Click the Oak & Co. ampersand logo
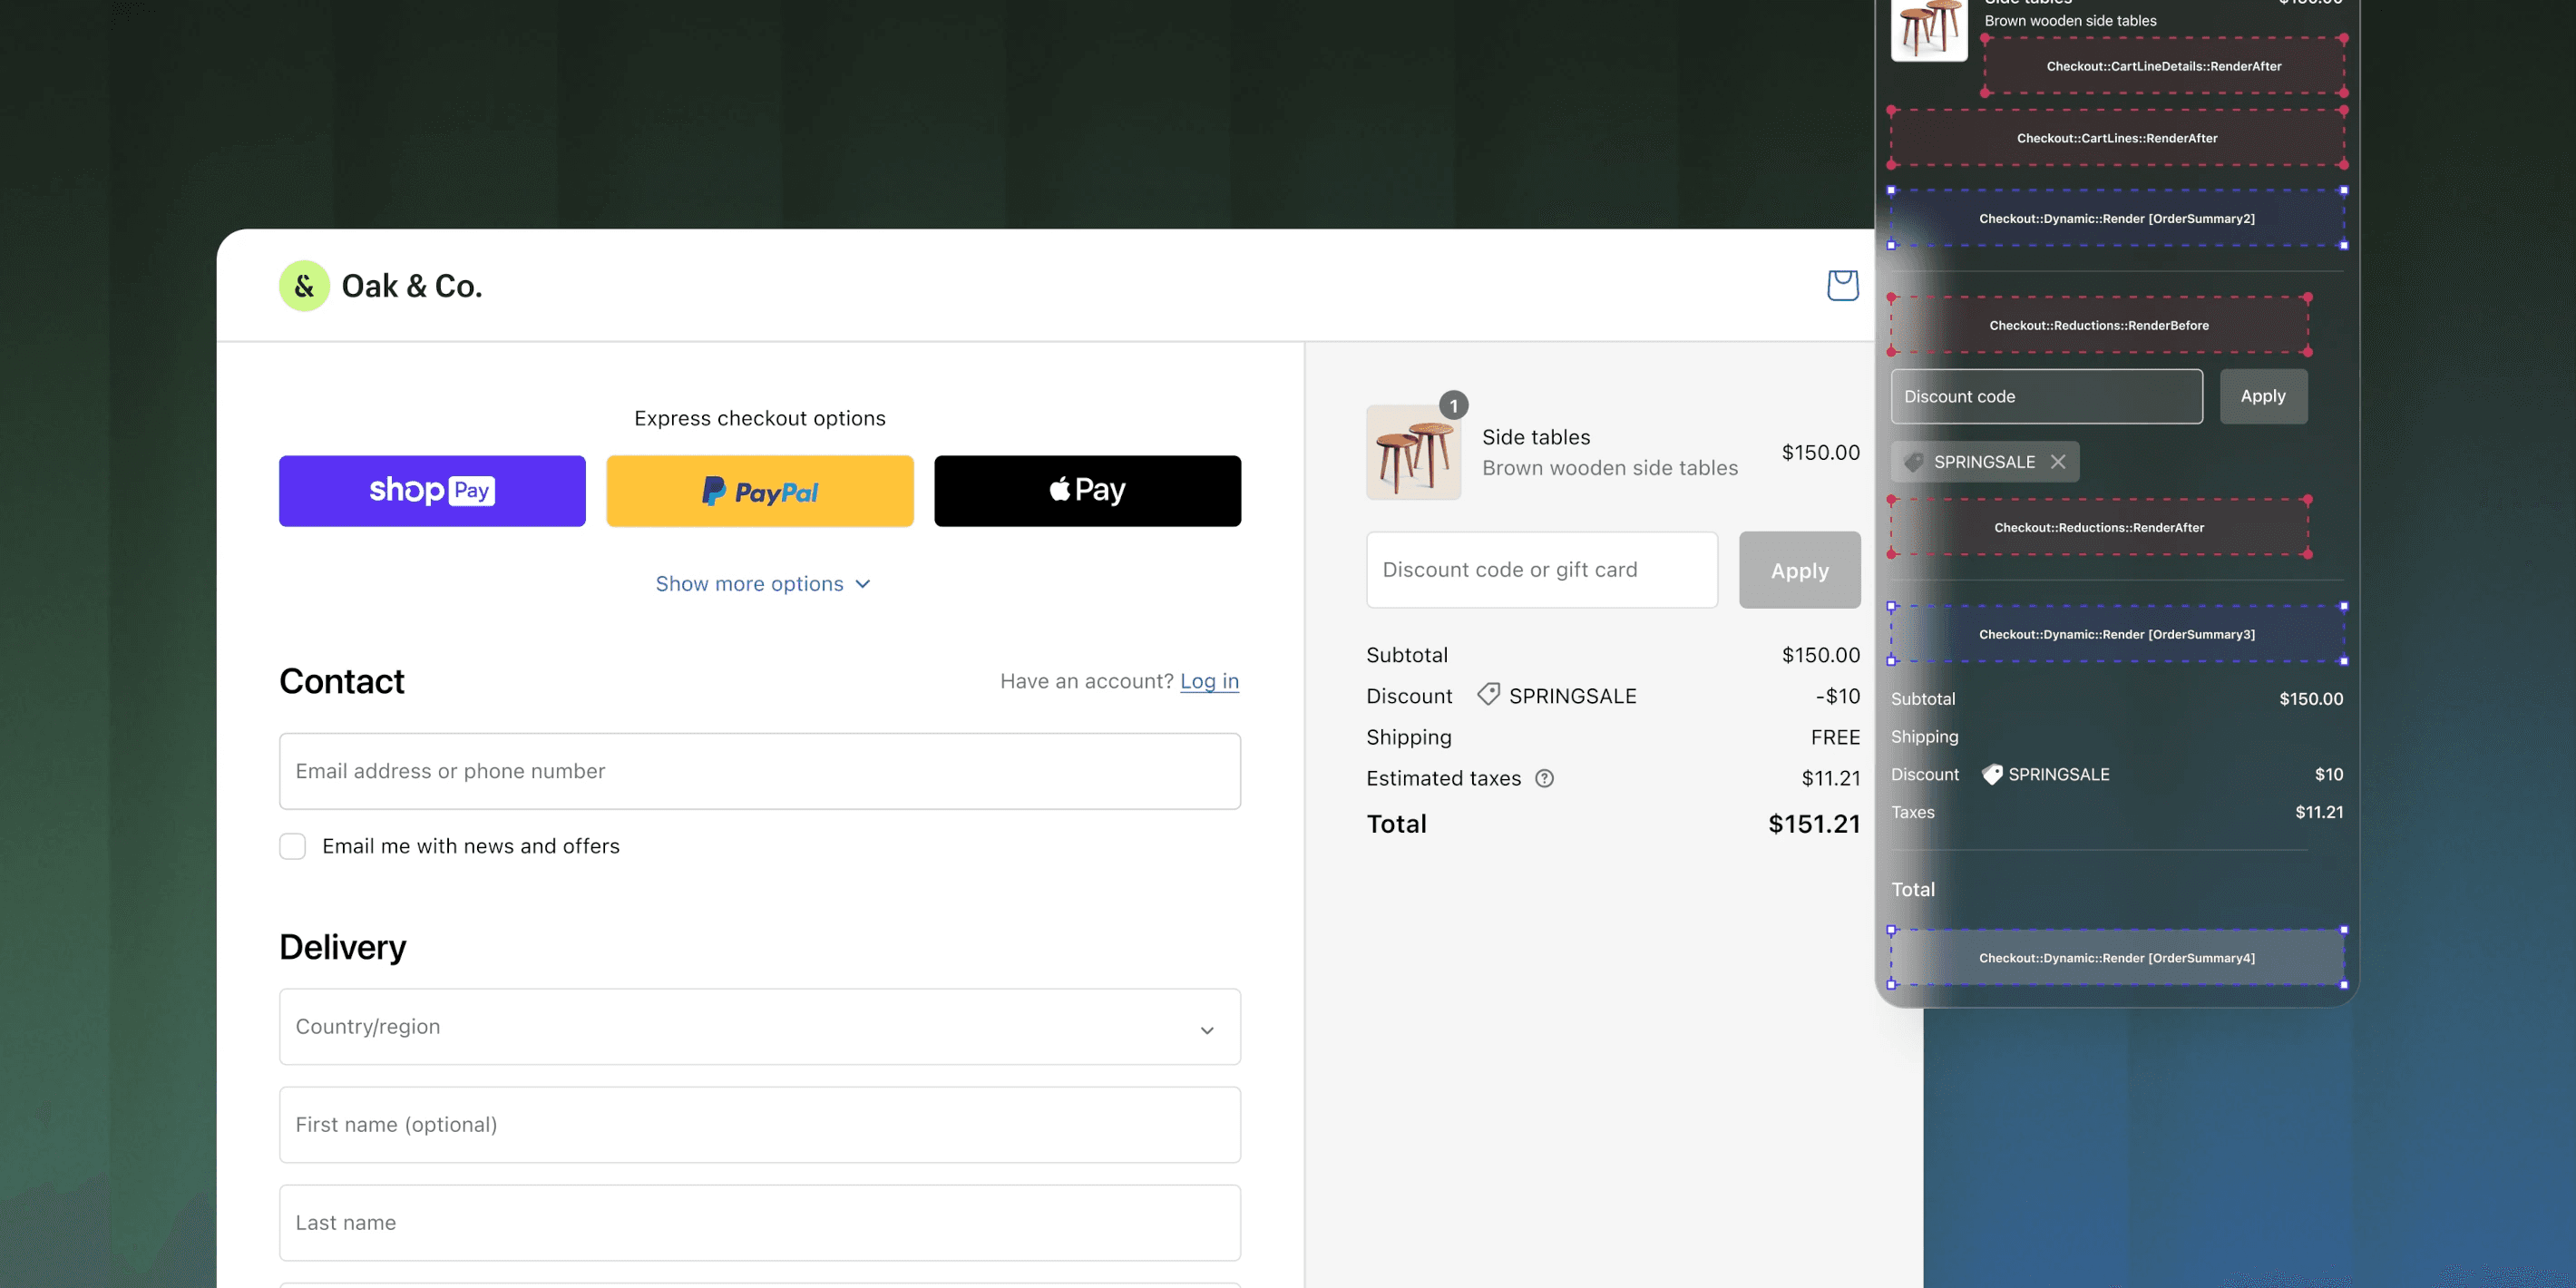Screen dimensions: 2576x1288 pyautogui.click(x=304, y=286)
